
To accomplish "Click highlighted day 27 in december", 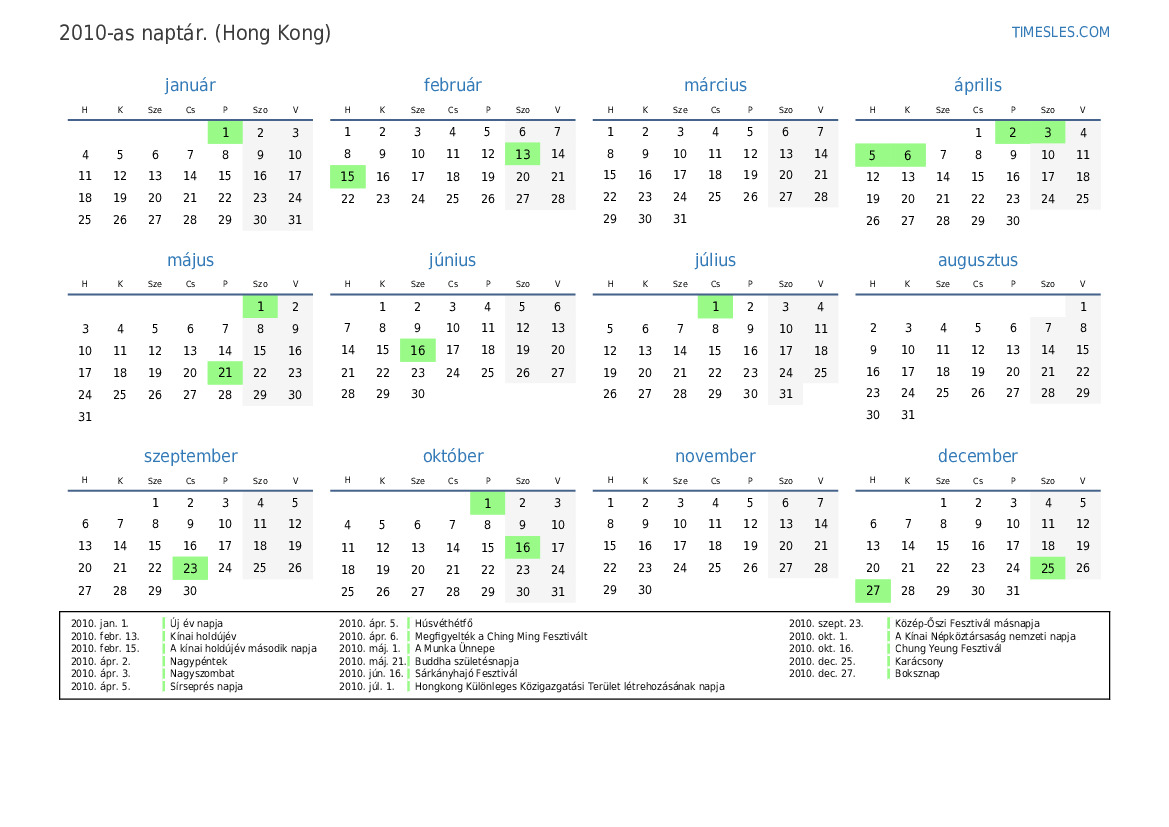I will (872, 591).
